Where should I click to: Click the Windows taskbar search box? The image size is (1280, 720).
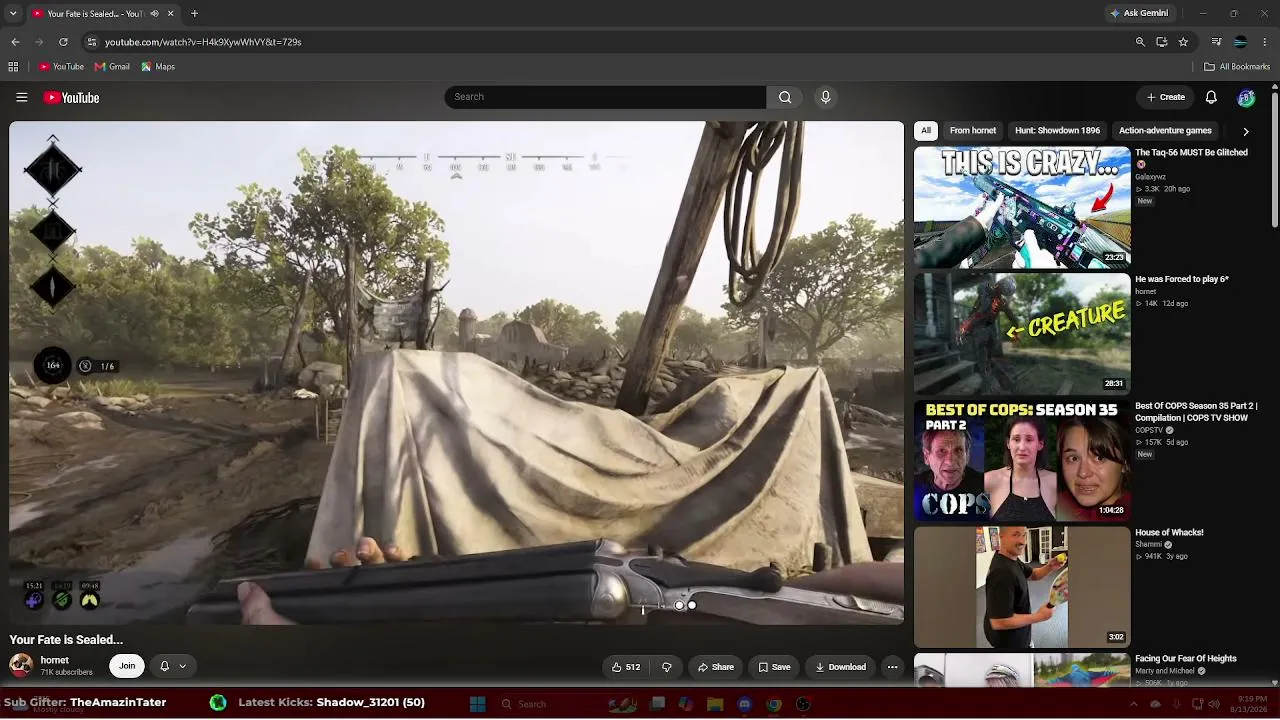pyautogui.click(x=548, y=704)
